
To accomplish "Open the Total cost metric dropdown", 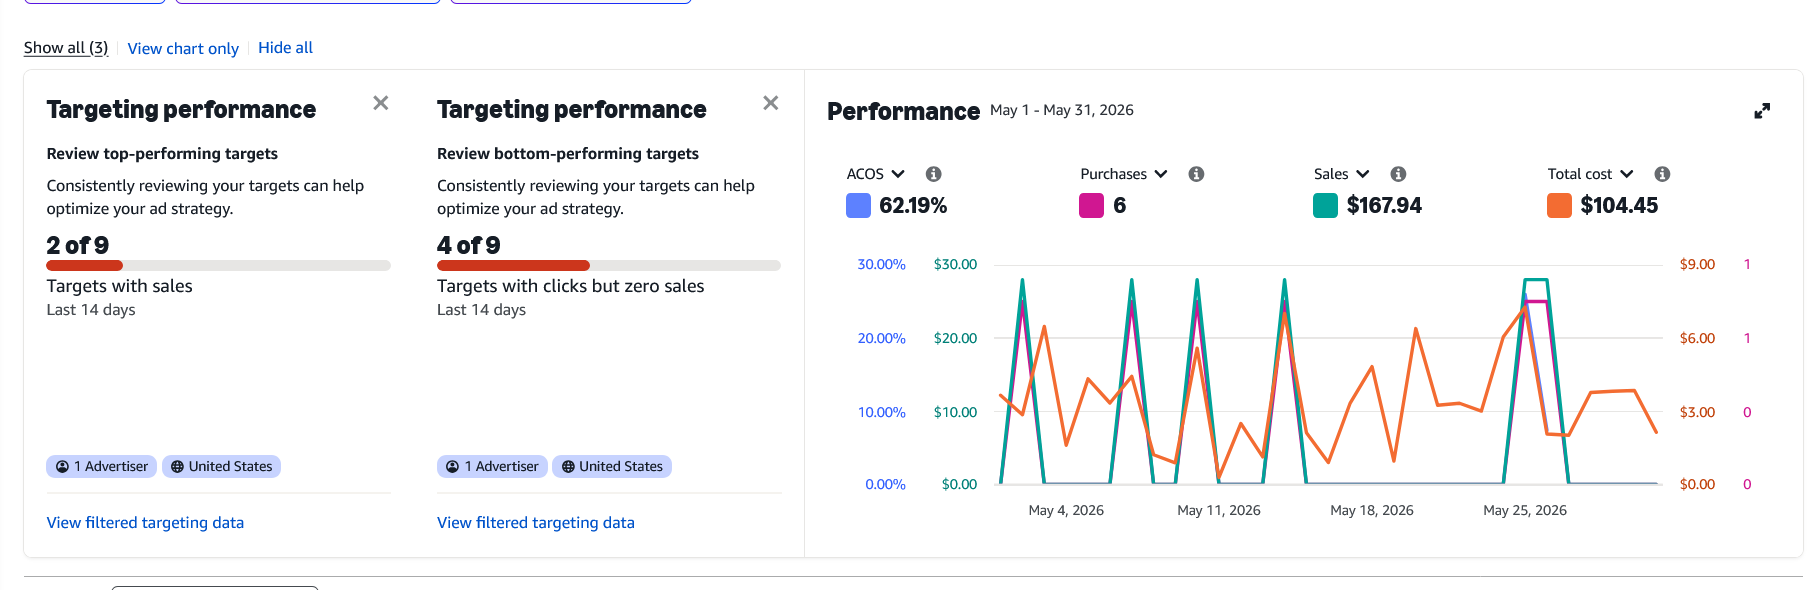I will [x=1591, y=174].
